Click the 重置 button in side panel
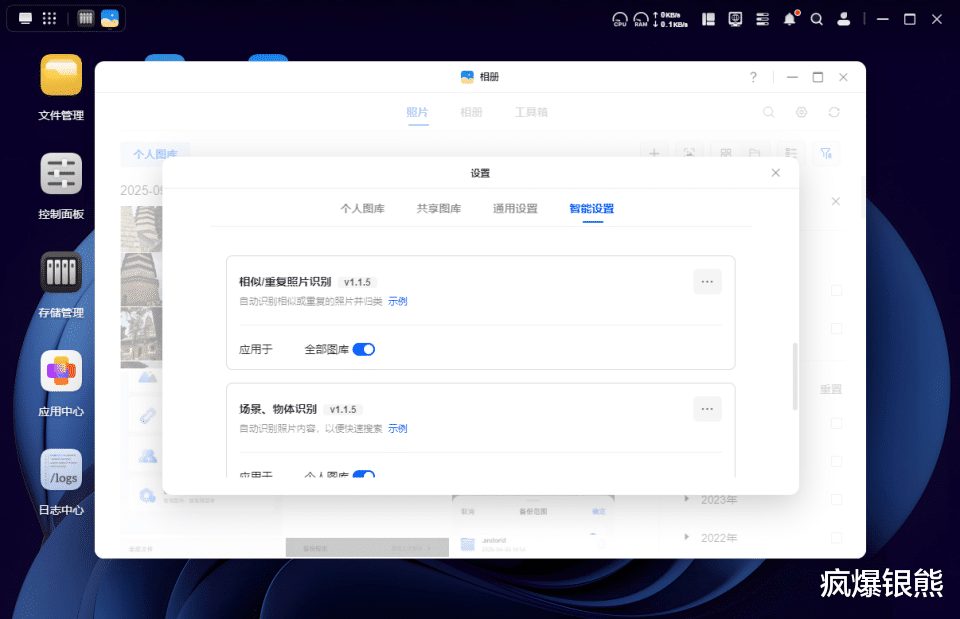This screenshot has height=619, width=960. pos(831,389)
